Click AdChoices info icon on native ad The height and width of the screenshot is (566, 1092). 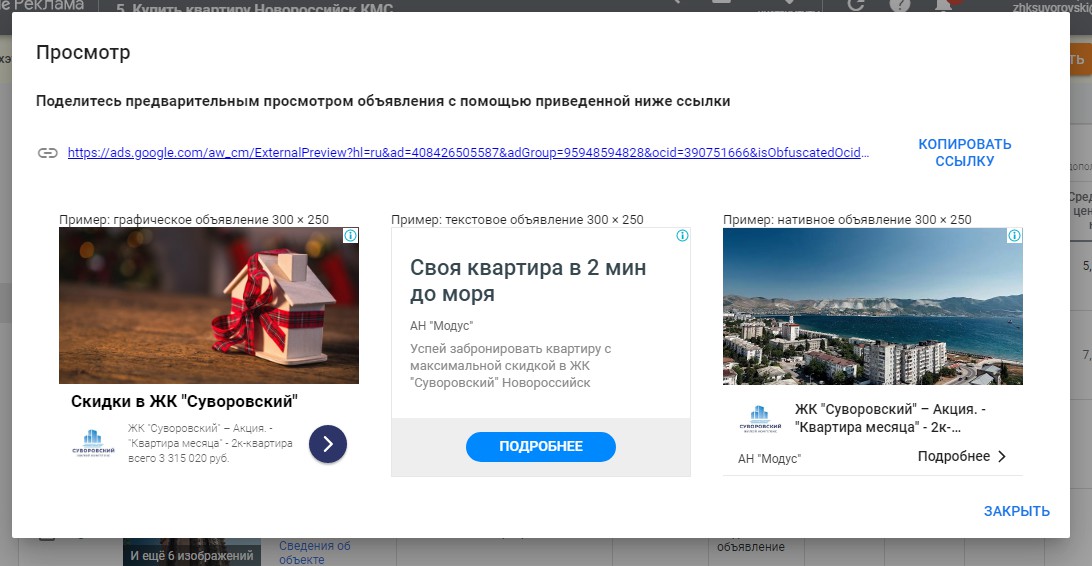[x=1015, y=235]
